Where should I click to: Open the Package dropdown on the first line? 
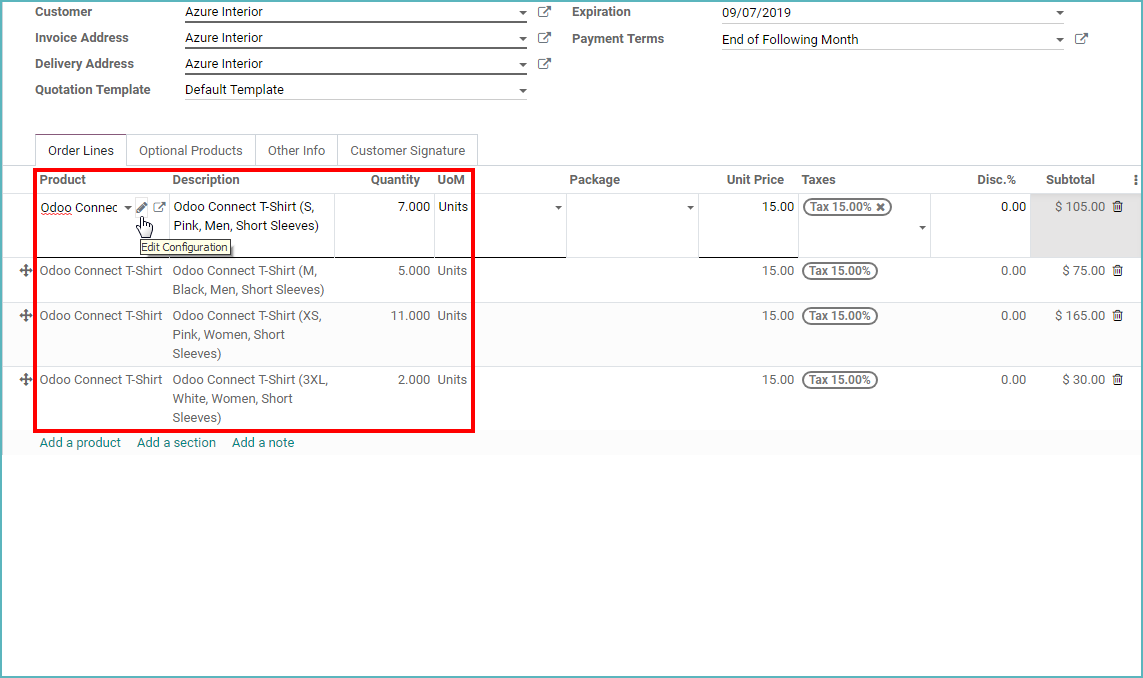(x=689, y=208)
